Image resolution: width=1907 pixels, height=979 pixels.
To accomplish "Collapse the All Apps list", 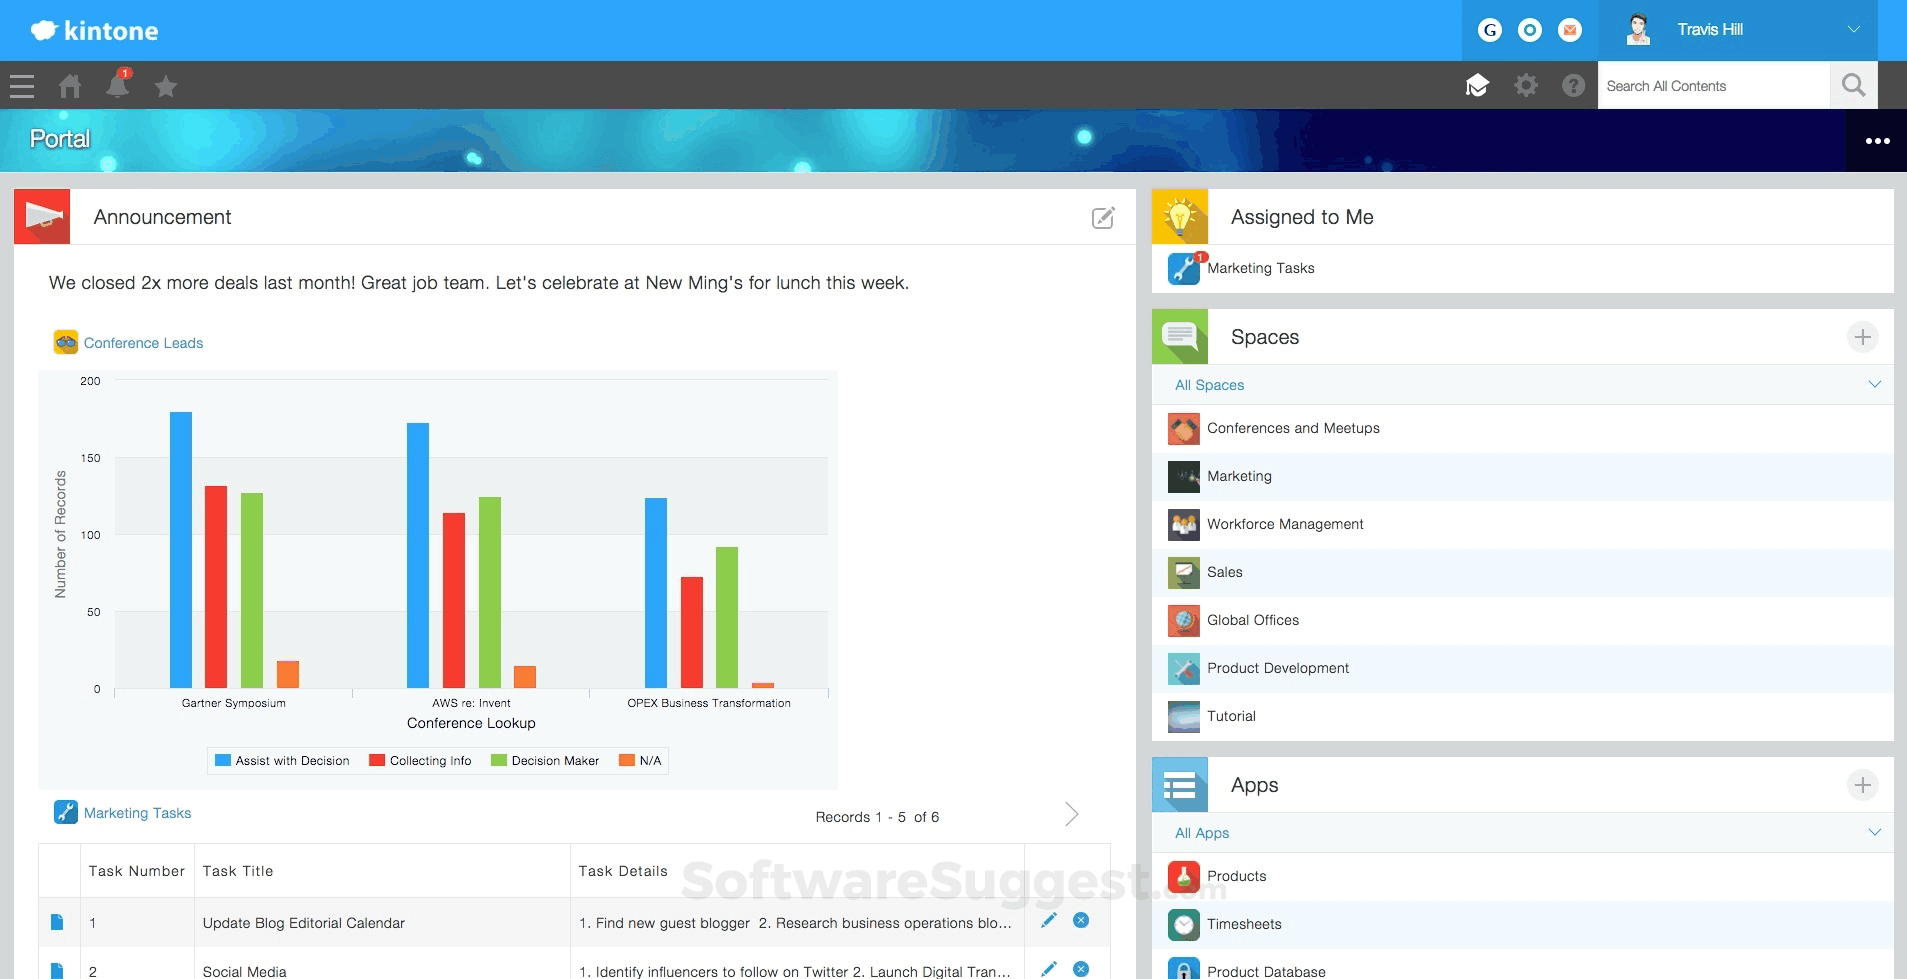I will [1875, 832].
